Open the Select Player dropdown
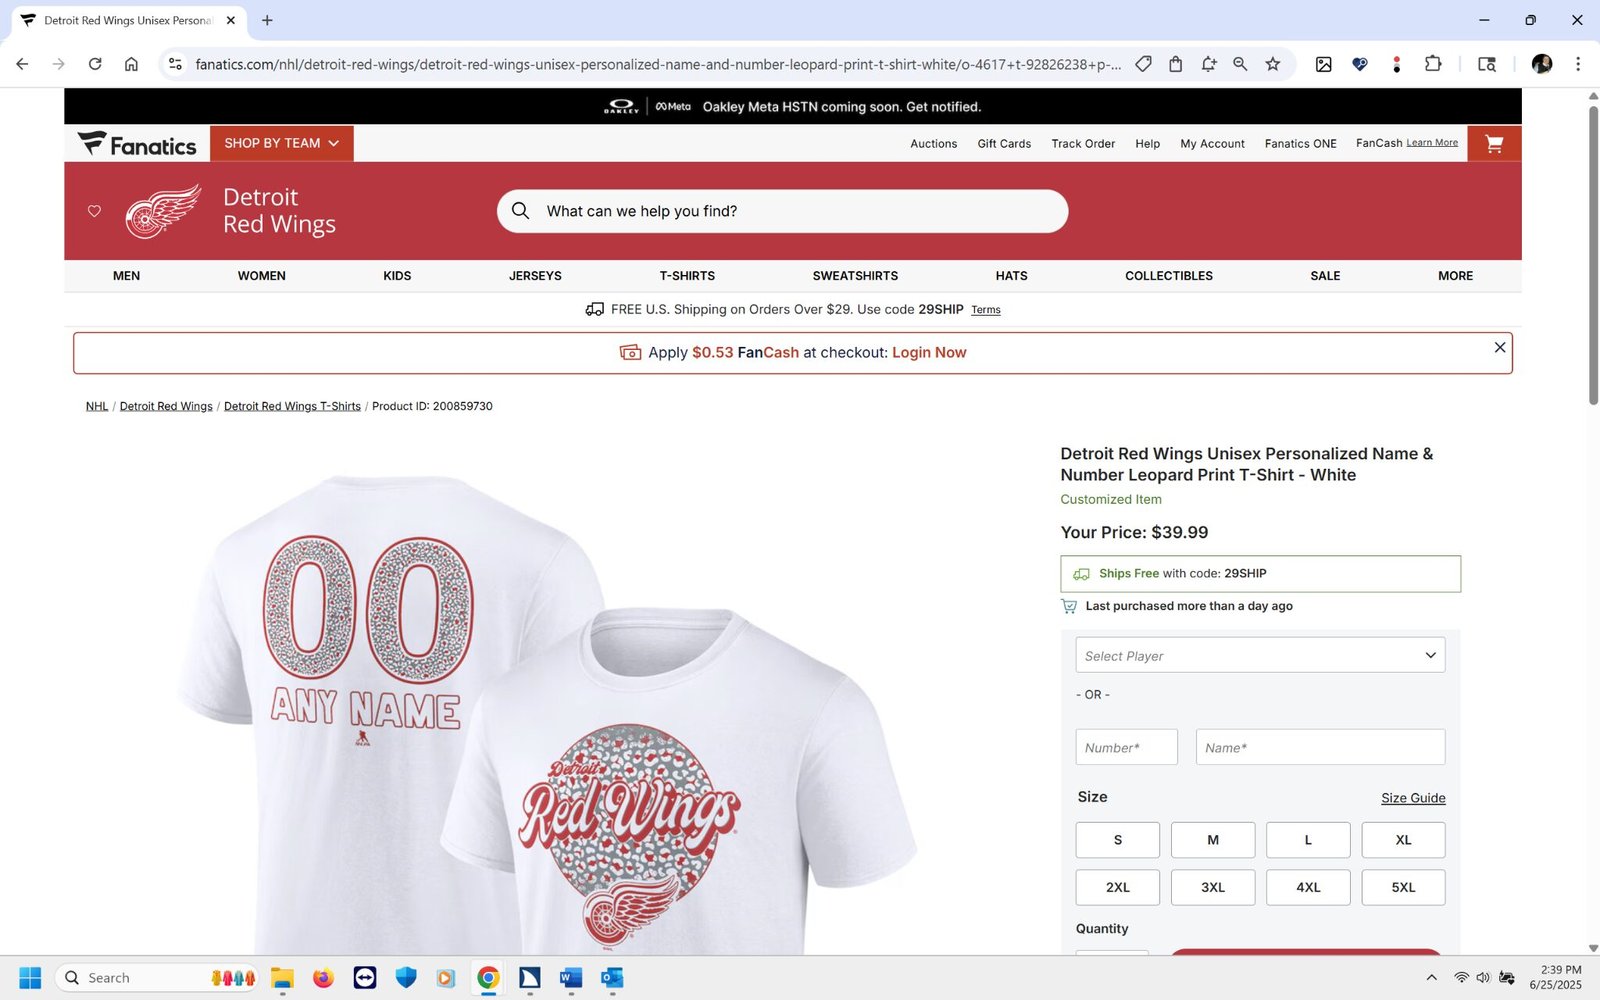Screen dimensions: 1600x1000 (1260, 655)
